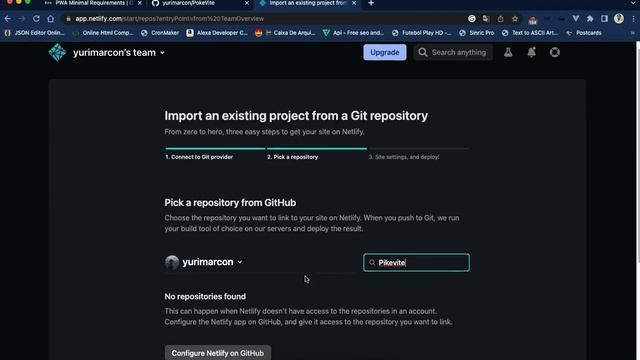Click the address bar URL
Viewport: 640px width, 360px height.
click(169, 19)
